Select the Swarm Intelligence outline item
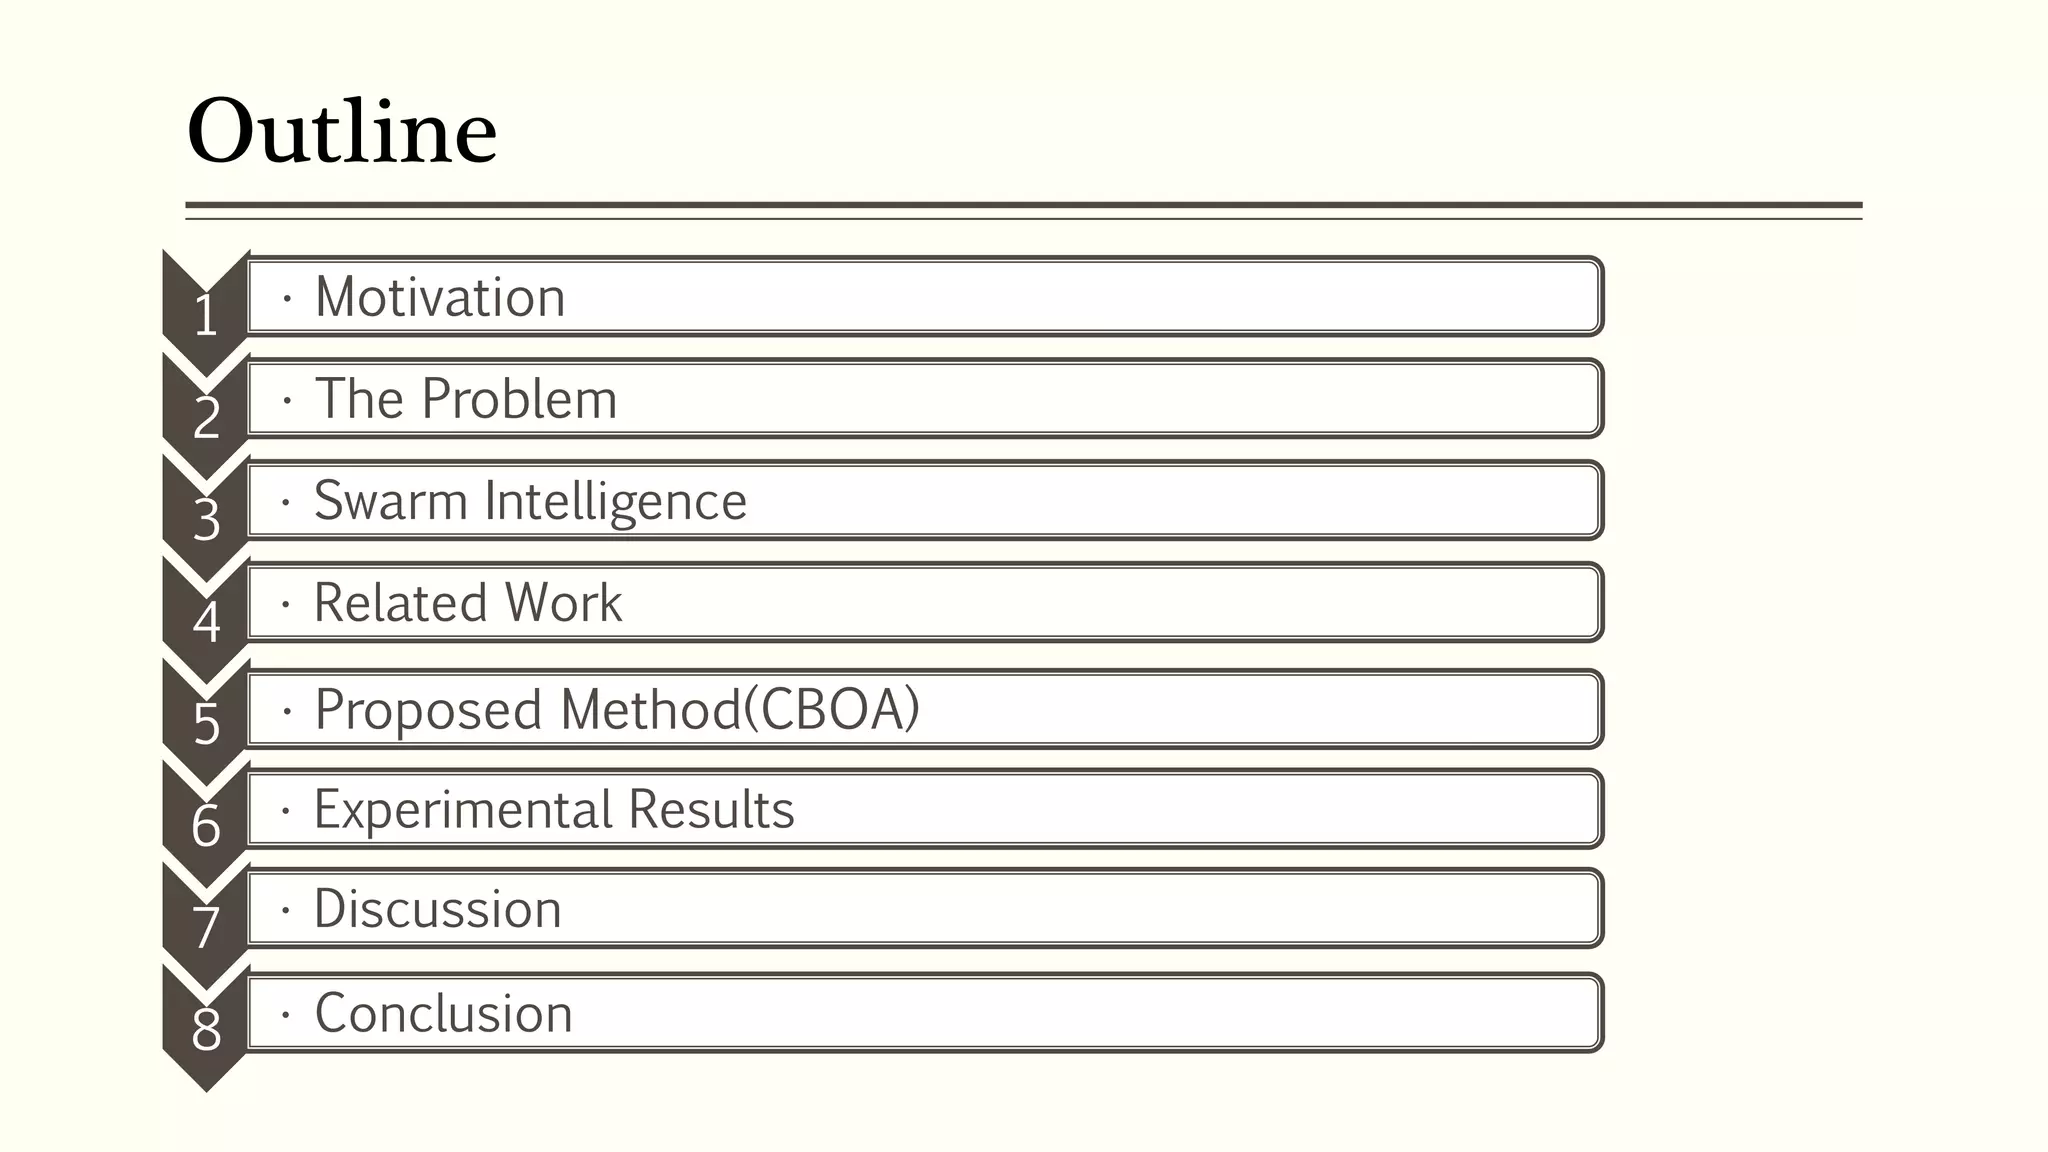This screenshot has height=1152, width=2048. [x=925, y=500]
